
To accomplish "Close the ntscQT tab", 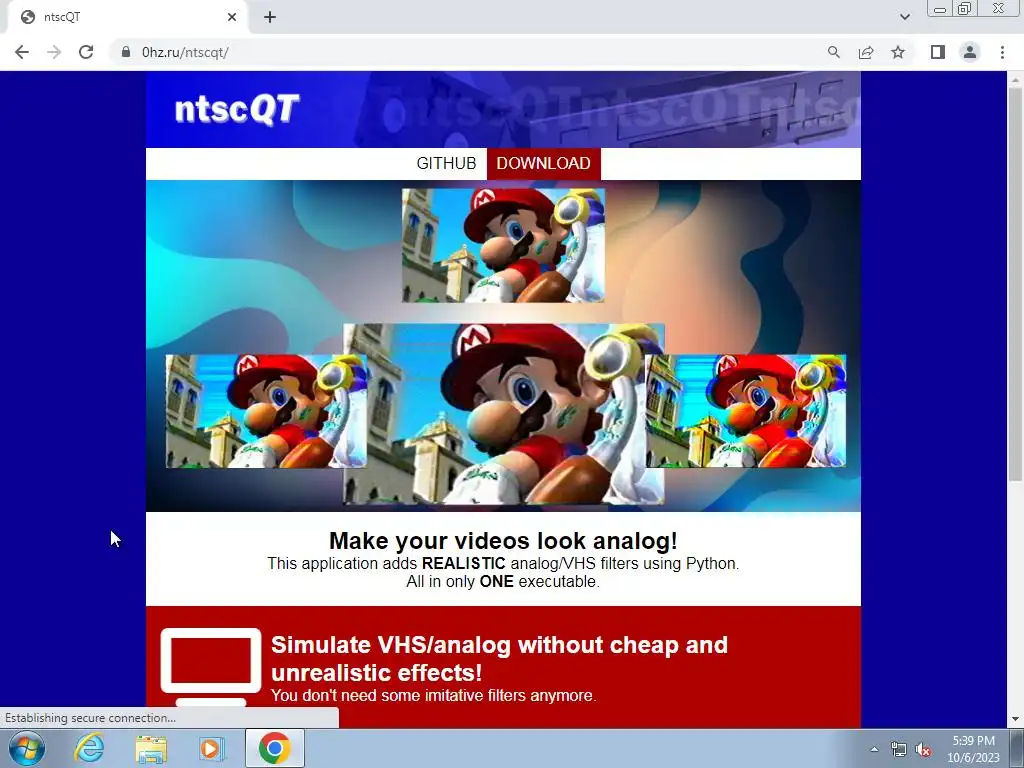I will [232, 18].
